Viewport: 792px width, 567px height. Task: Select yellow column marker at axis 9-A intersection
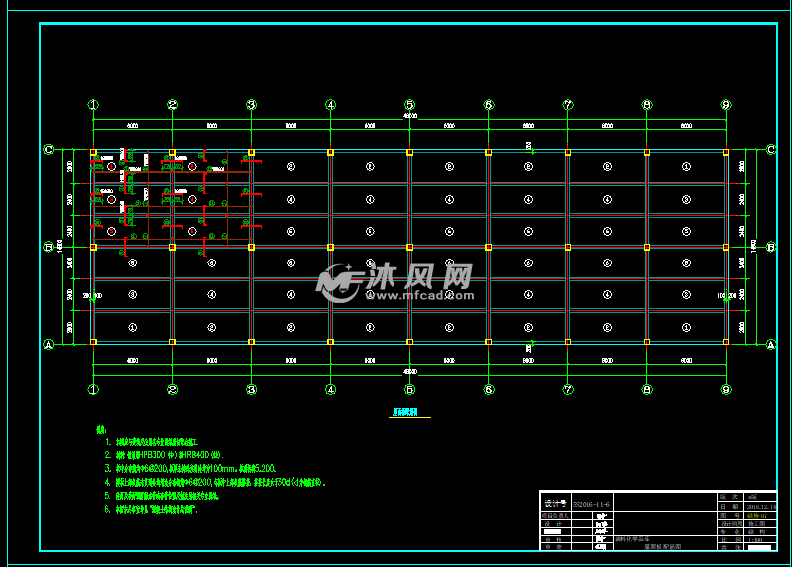tap(726, 343)
